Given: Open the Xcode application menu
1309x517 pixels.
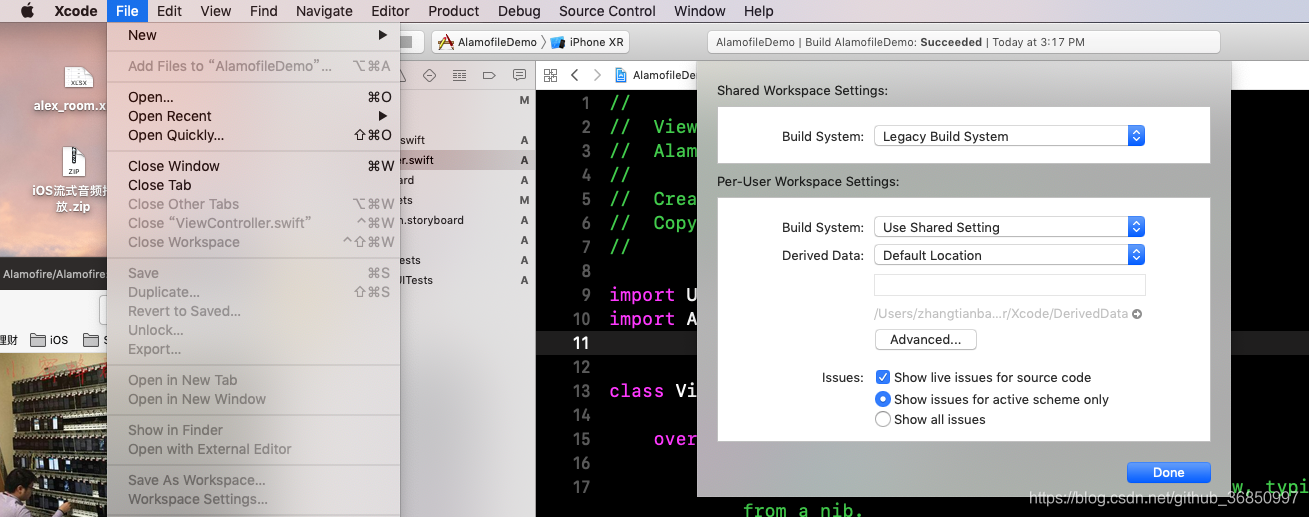Looking at the screenshot, I should pos(76,11).
